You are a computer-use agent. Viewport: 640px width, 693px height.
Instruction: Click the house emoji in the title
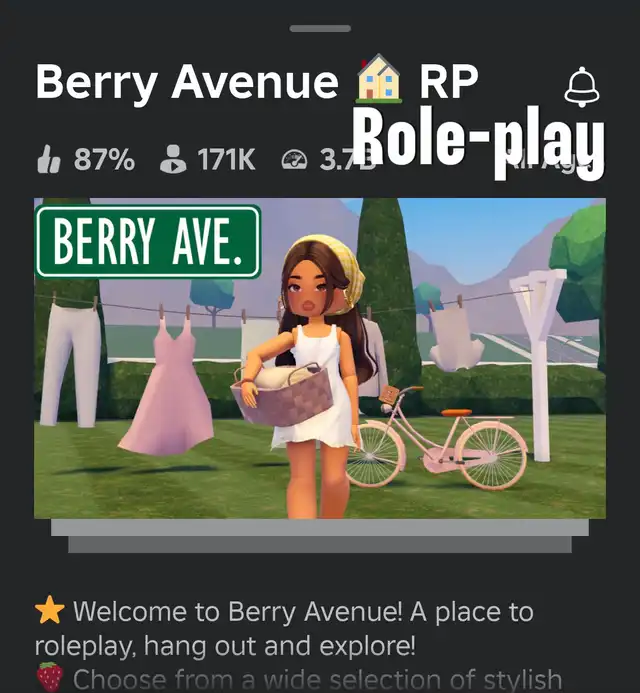point(379,79)
